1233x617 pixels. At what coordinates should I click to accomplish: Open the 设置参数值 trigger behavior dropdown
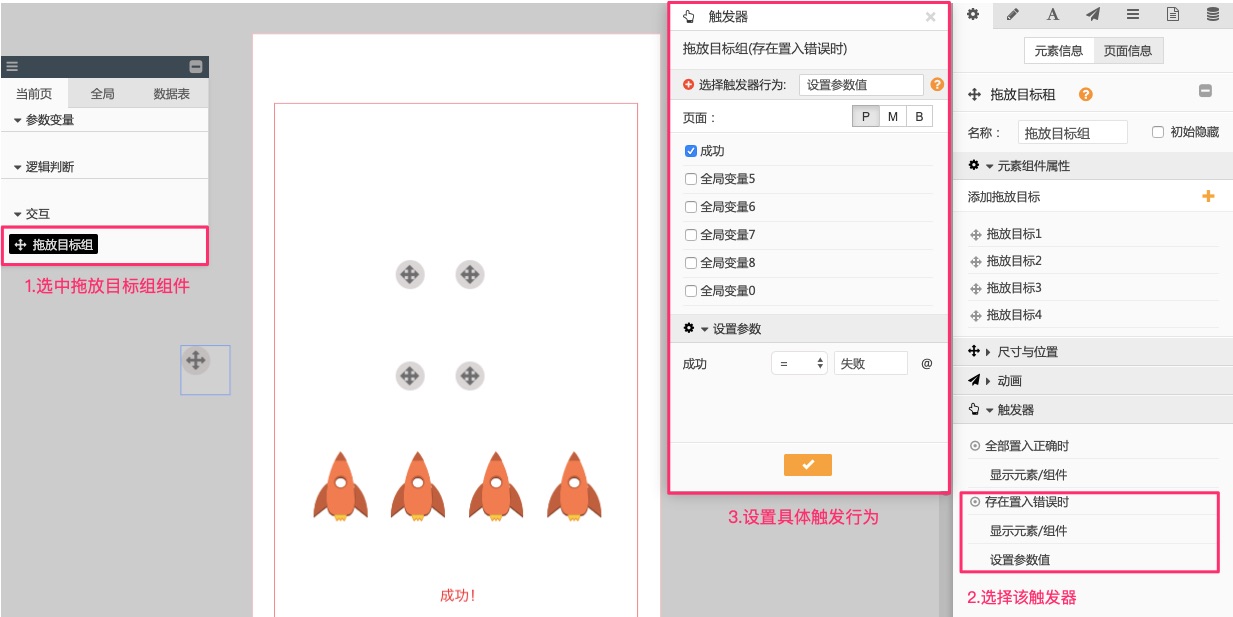tap(860, 85)
